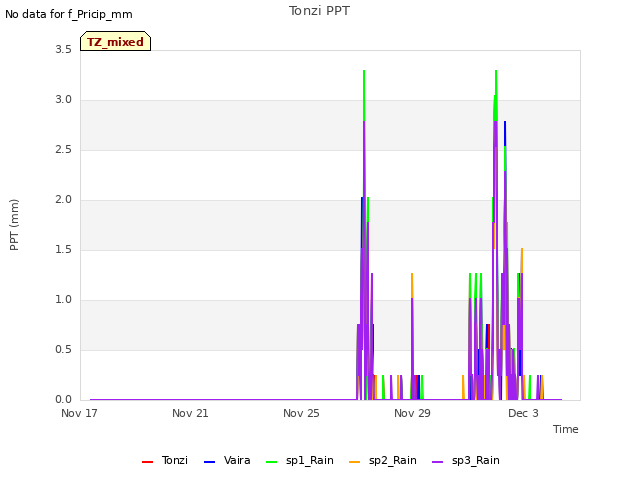The height and width of the screenshot is (480, 640).
Task: Click the Nov 17 x-axis tick label
Action: coord(79,413)
